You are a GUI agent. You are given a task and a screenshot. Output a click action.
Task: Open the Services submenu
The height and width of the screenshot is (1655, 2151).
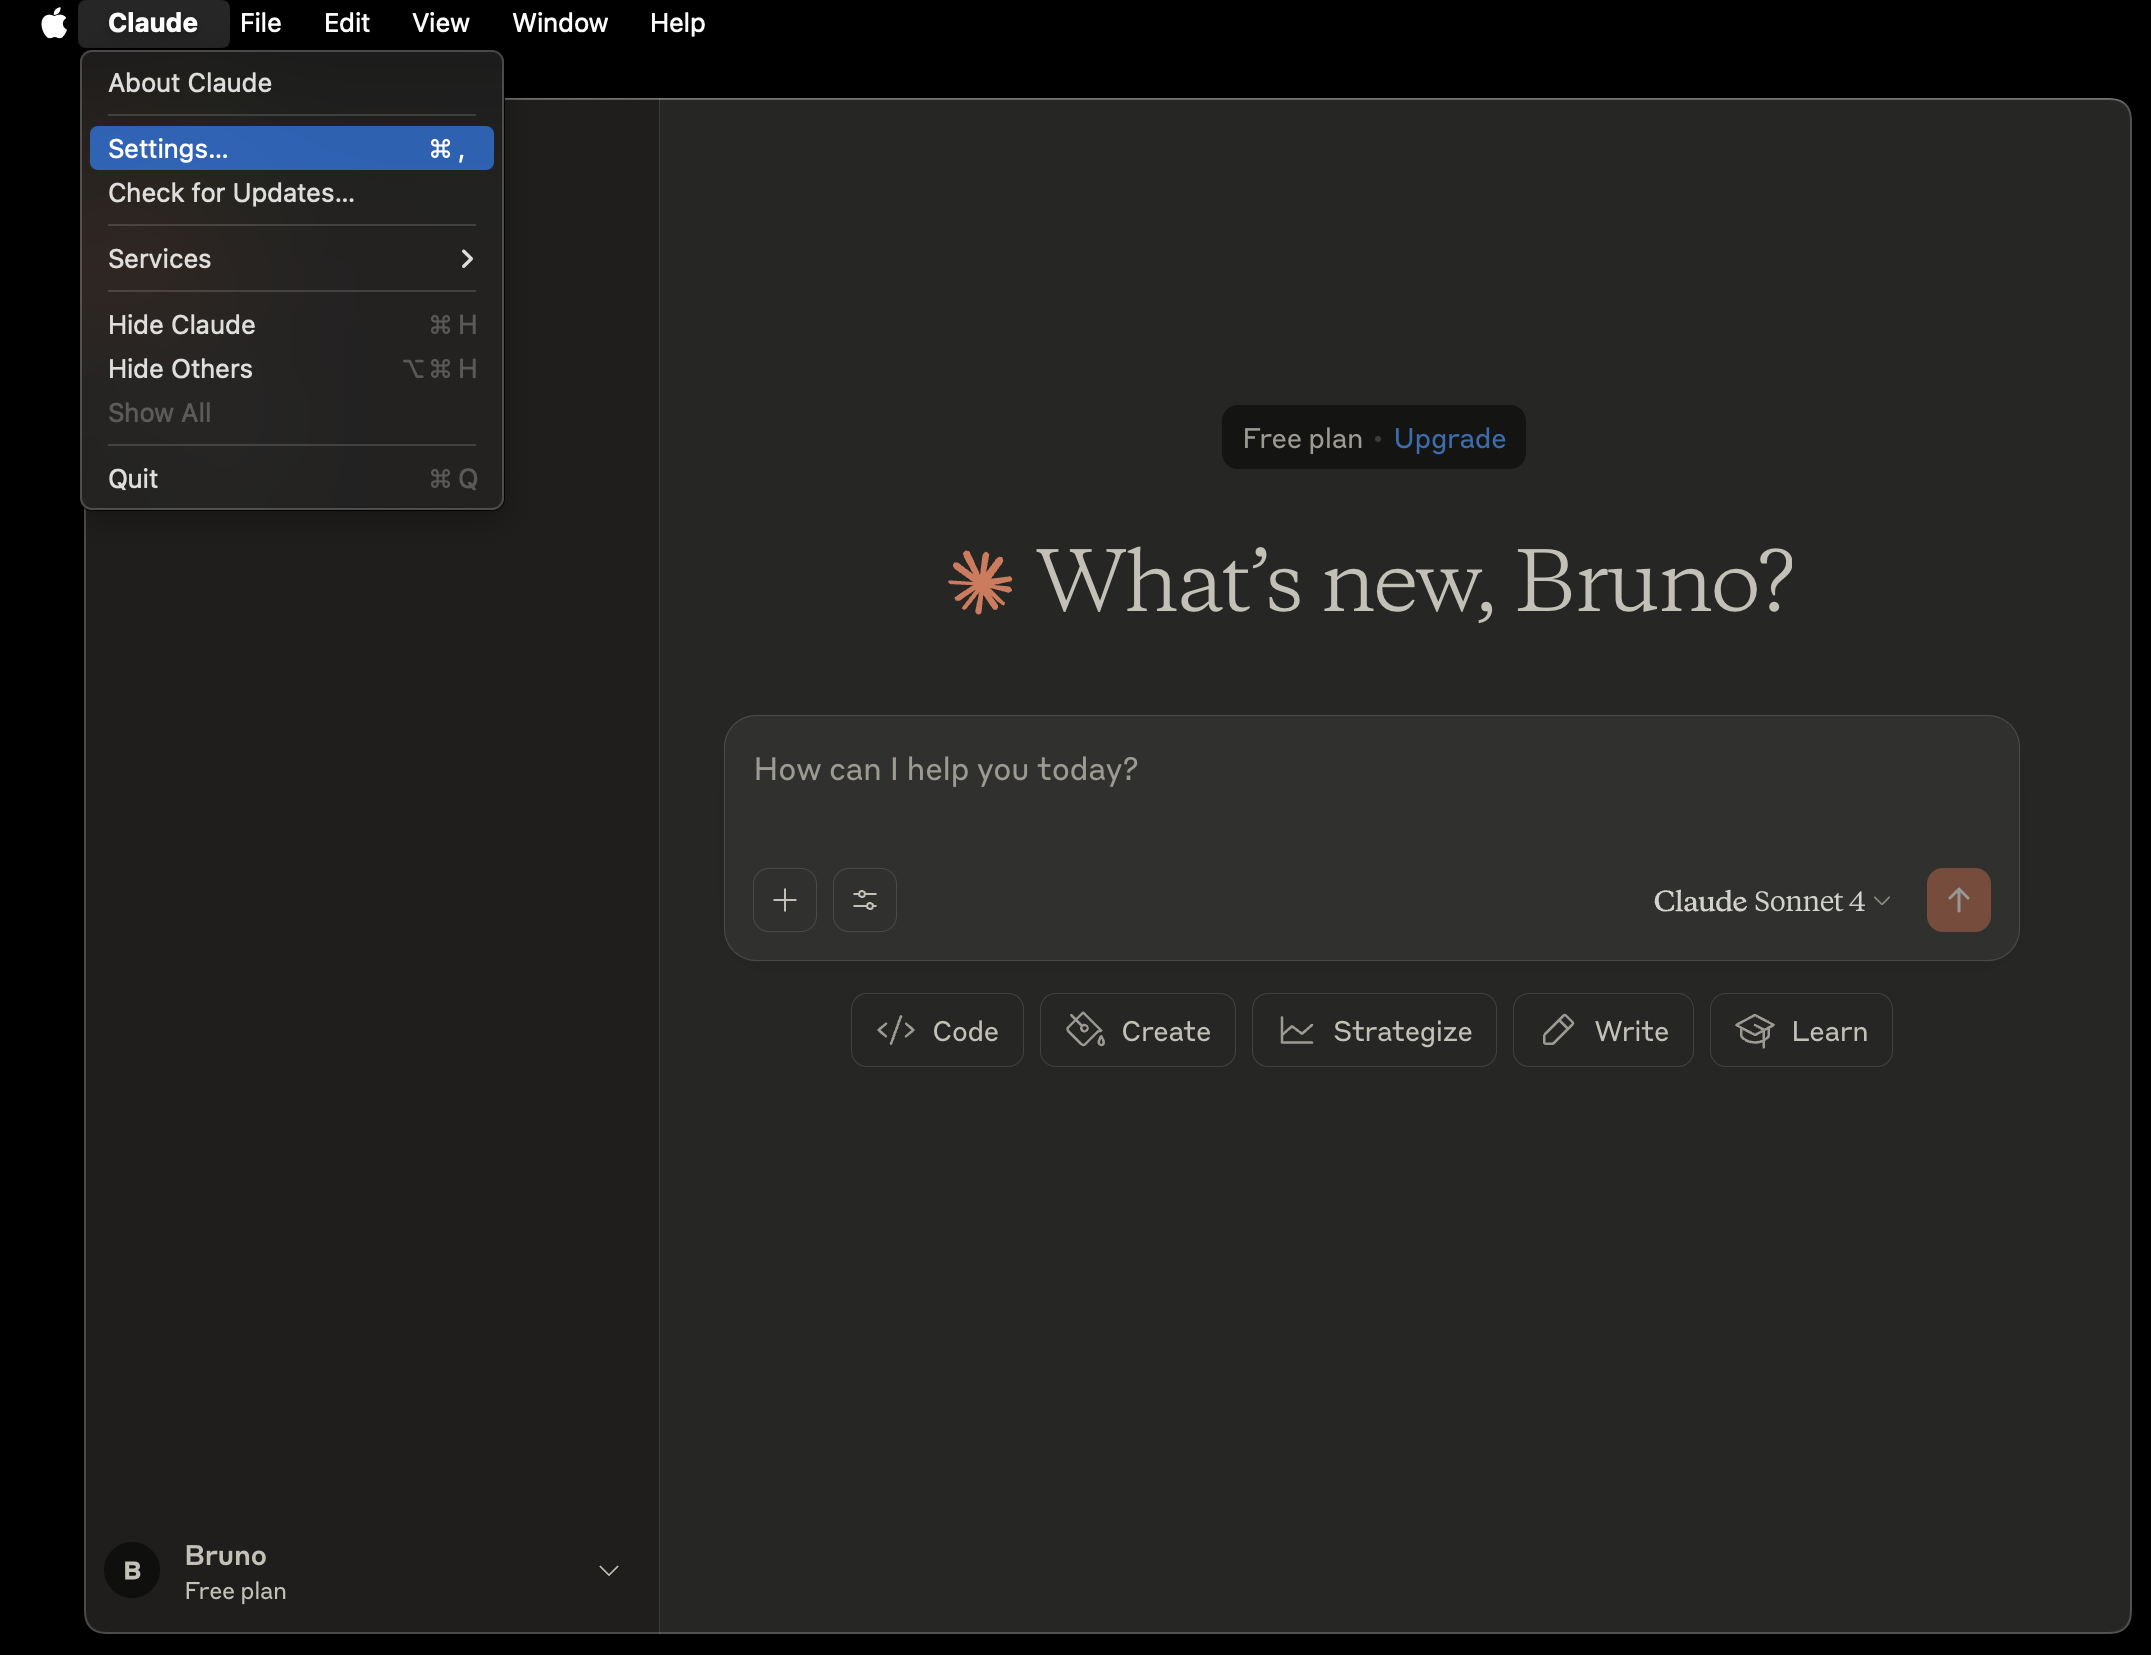(x=291, y=259)
